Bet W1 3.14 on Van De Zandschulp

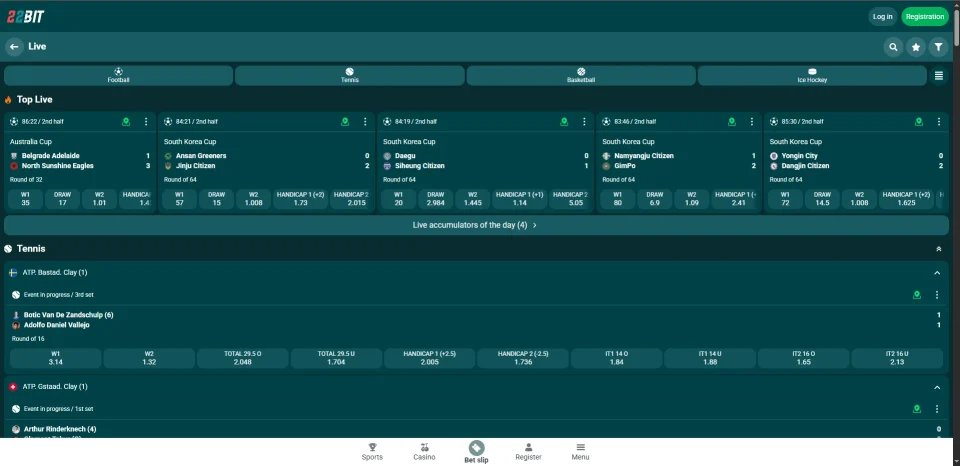[56, 358]
